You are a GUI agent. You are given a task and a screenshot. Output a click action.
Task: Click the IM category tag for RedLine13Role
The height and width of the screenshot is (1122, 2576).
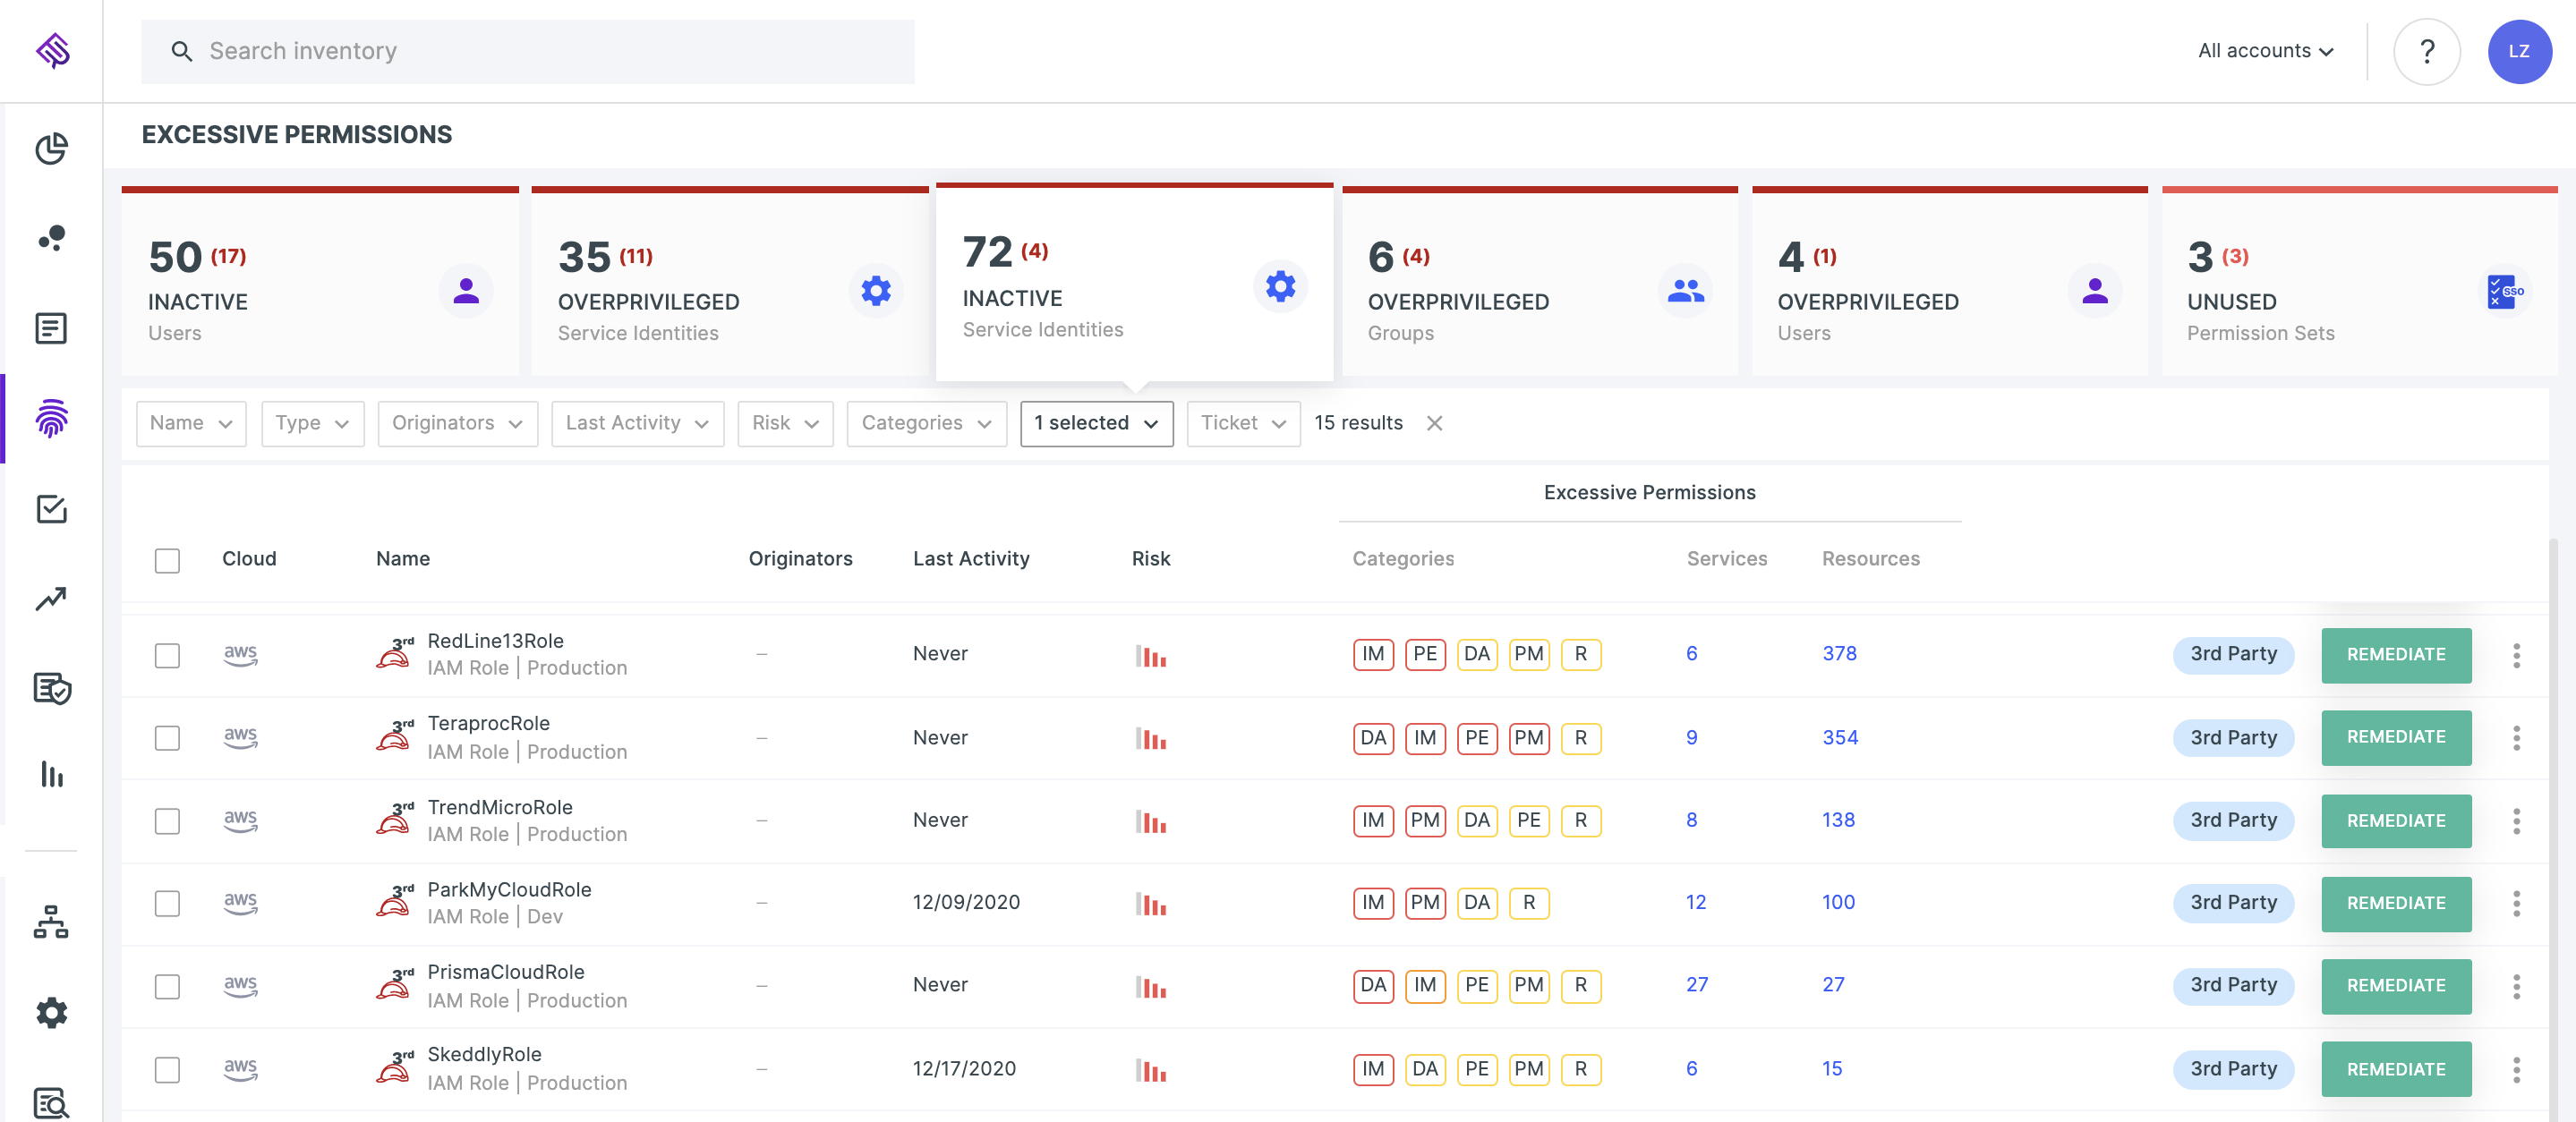[x=1373, y=654]
